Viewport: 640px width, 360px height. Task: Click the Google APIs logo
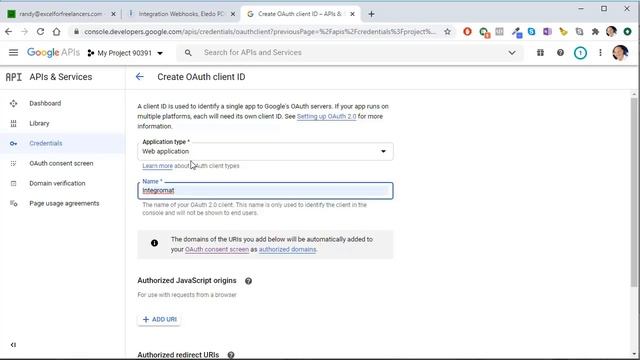pyautogui.click(x=53, y=53)
